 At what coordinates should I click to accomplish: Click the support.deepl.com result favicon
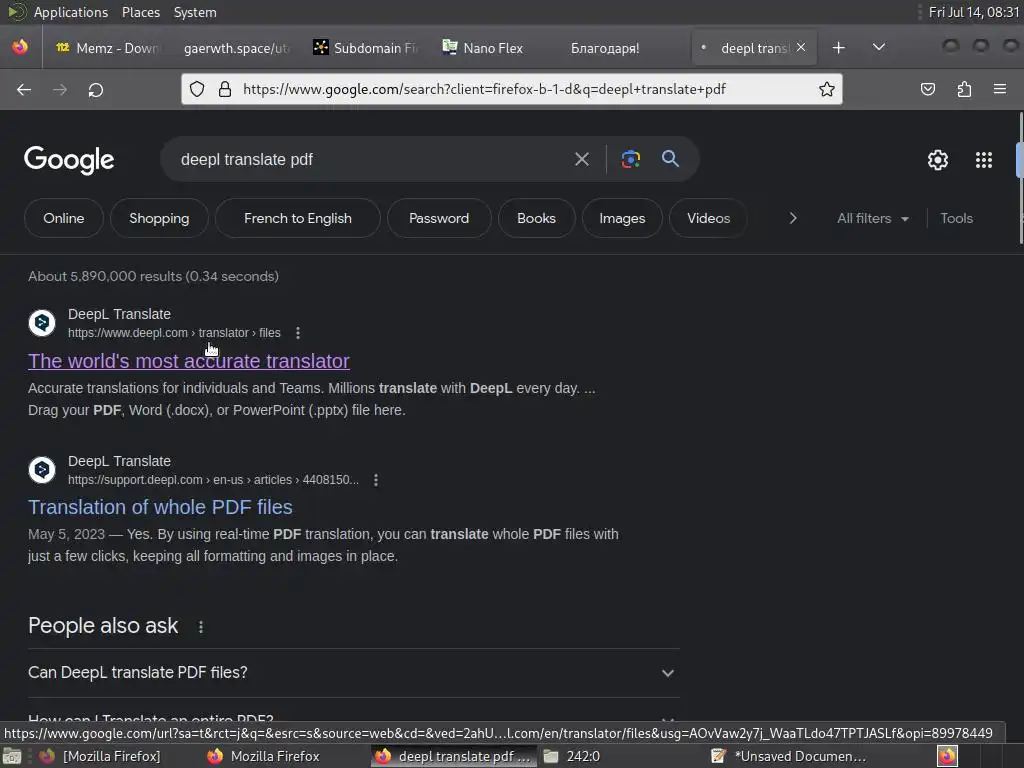(x=42, y=470)
